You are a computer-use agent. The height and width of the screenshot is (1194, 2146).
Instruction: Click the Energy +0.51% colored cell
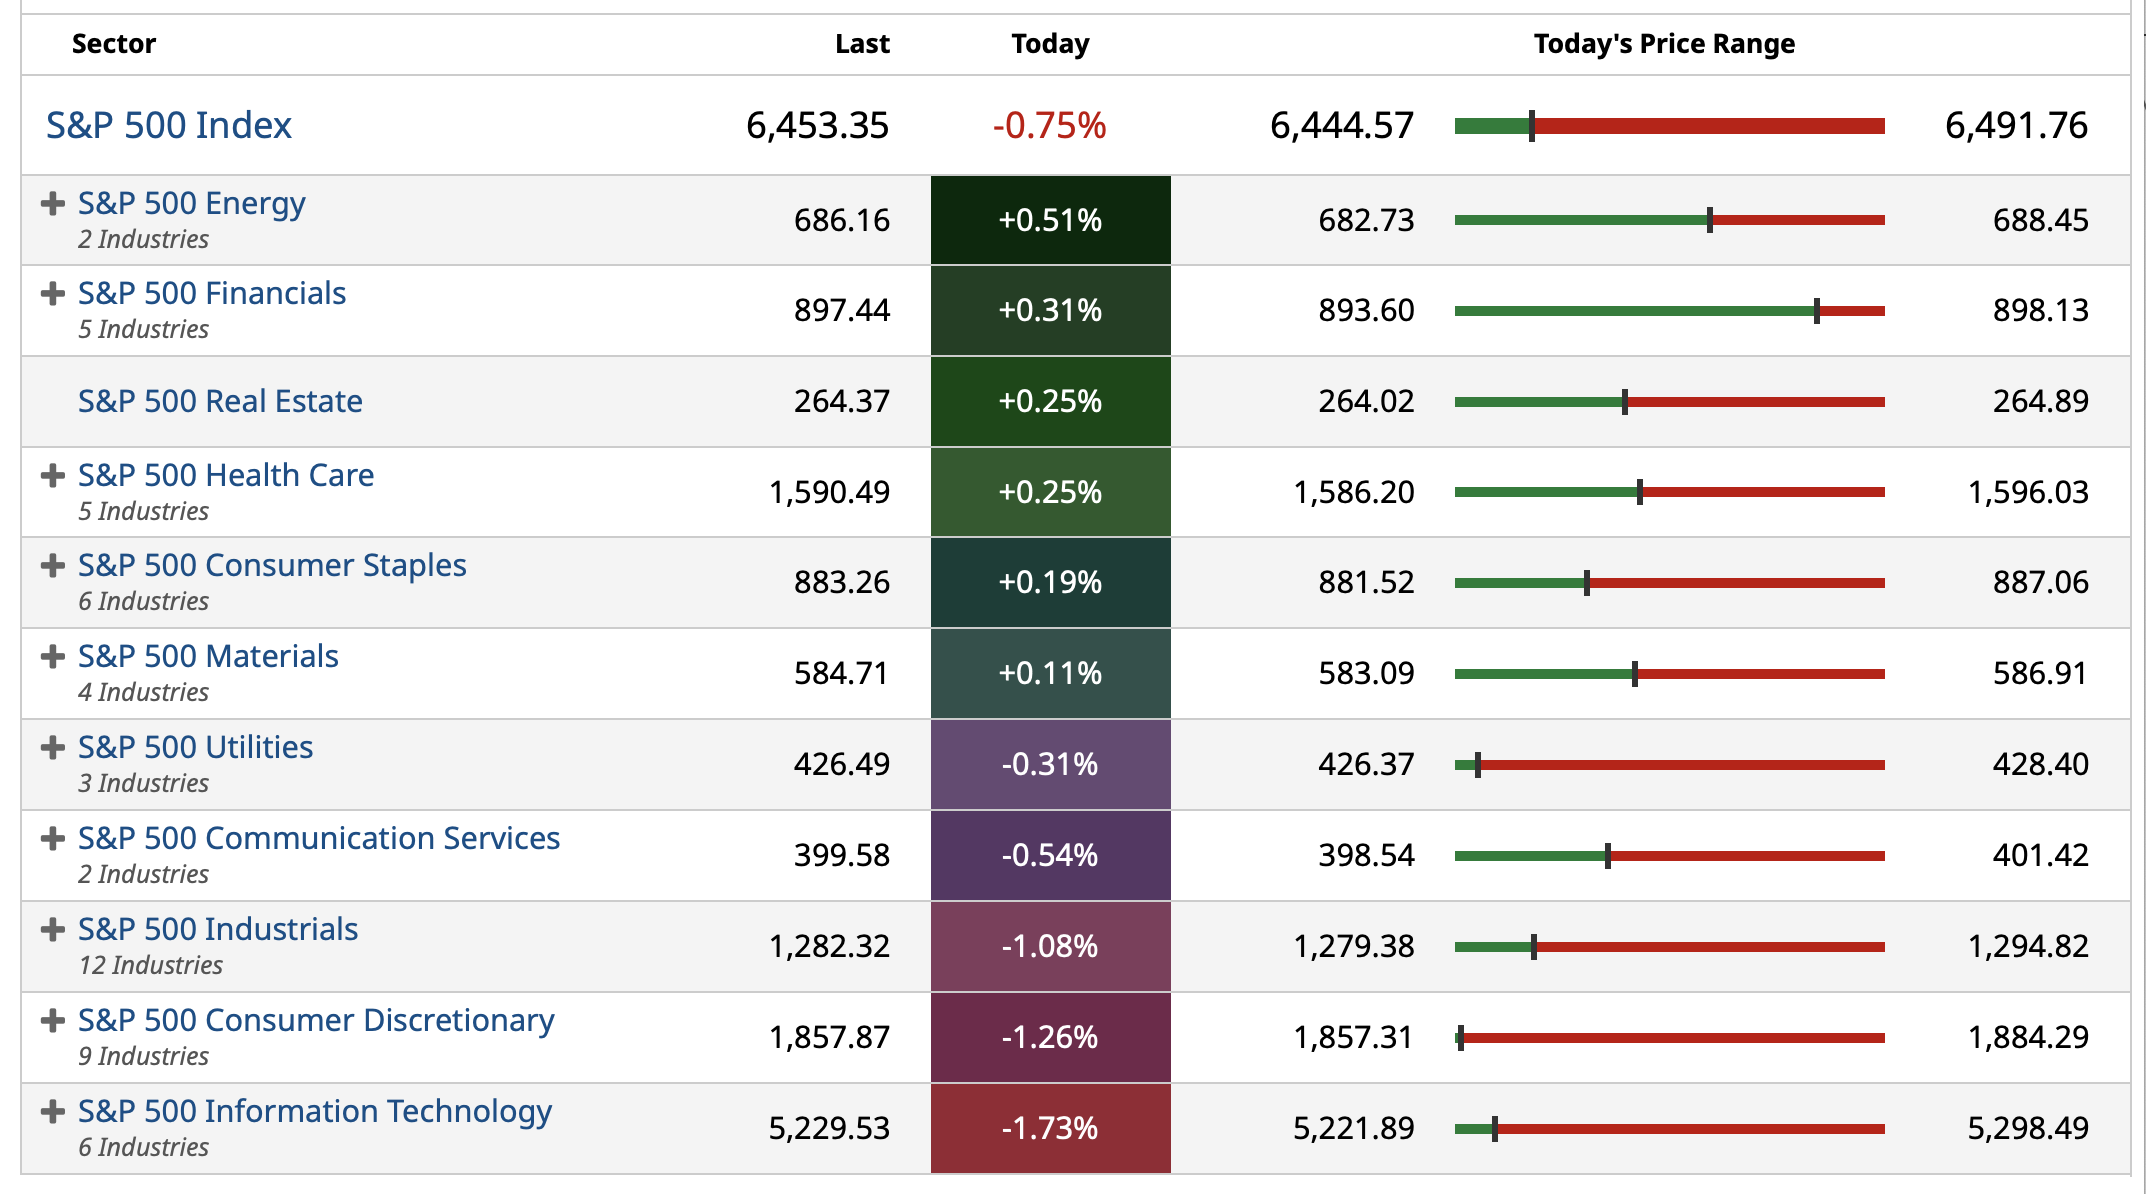(x=1050, y=221)
